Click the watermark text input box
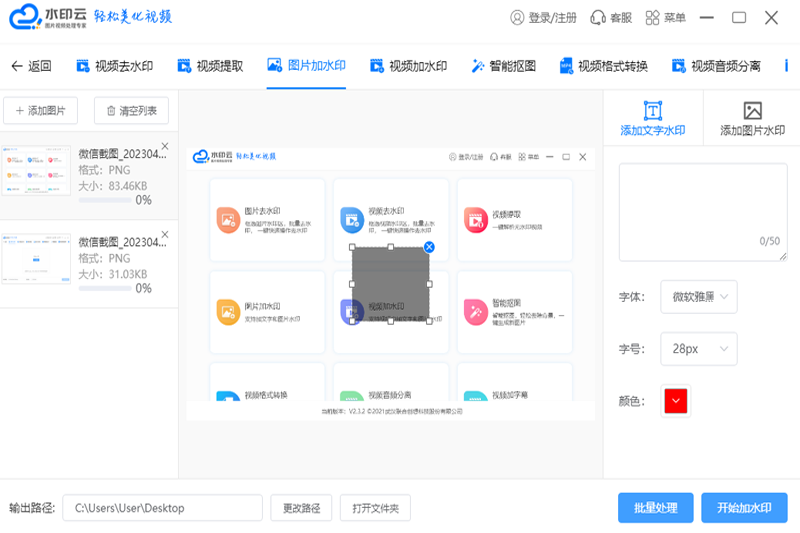 pos(702,211)
